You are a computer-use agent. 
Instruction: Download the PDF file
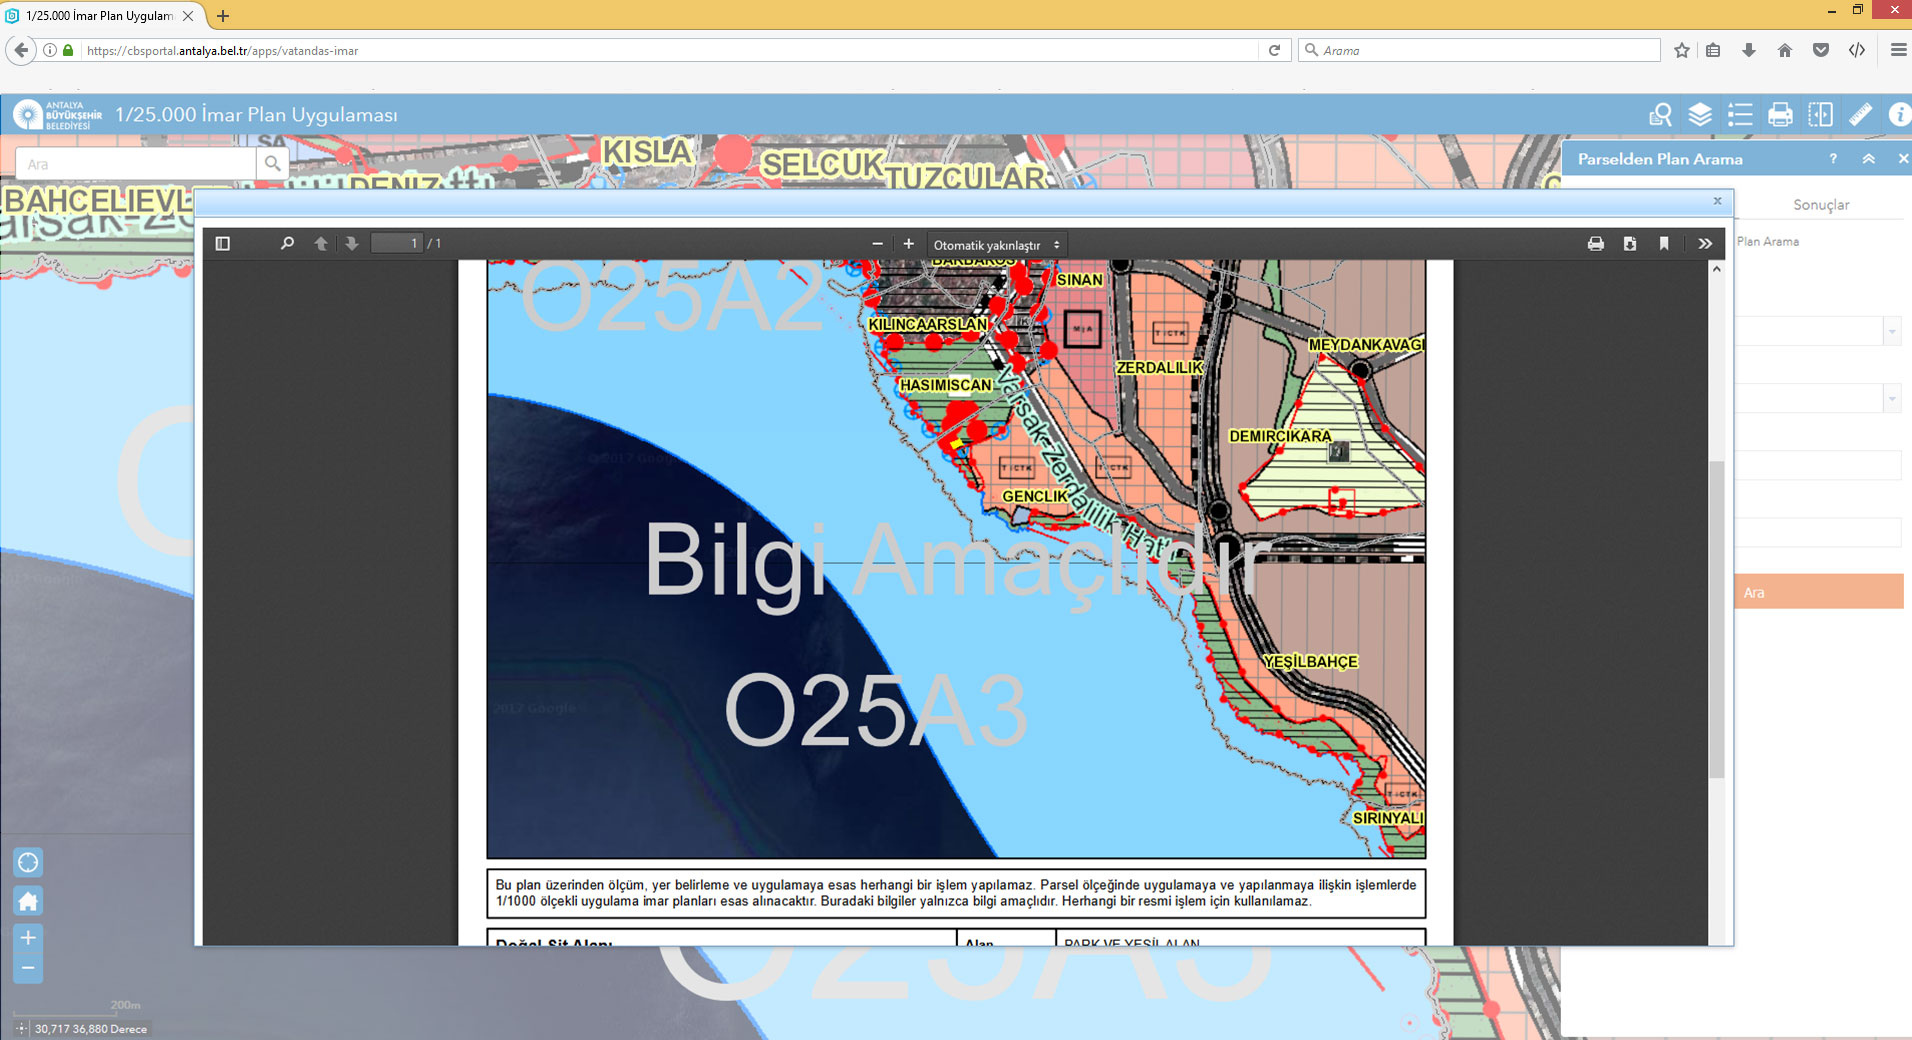[1630, 244]
